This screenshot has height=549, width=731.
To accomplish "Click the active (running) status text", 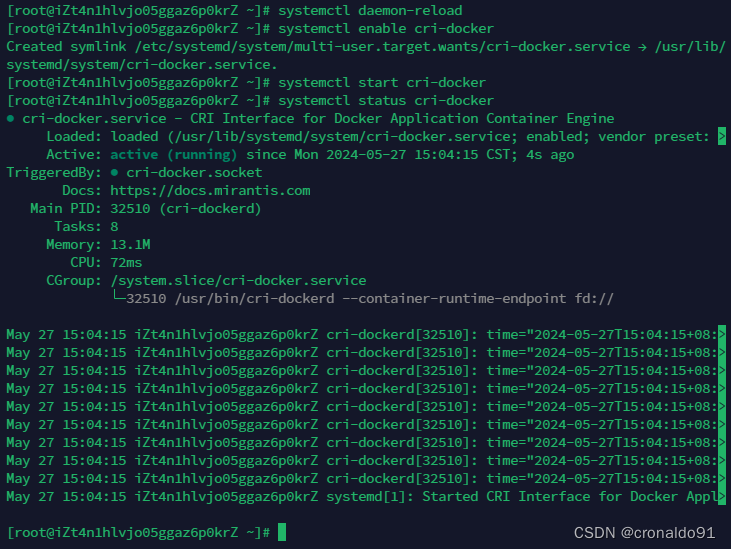I will click(173, 155).
